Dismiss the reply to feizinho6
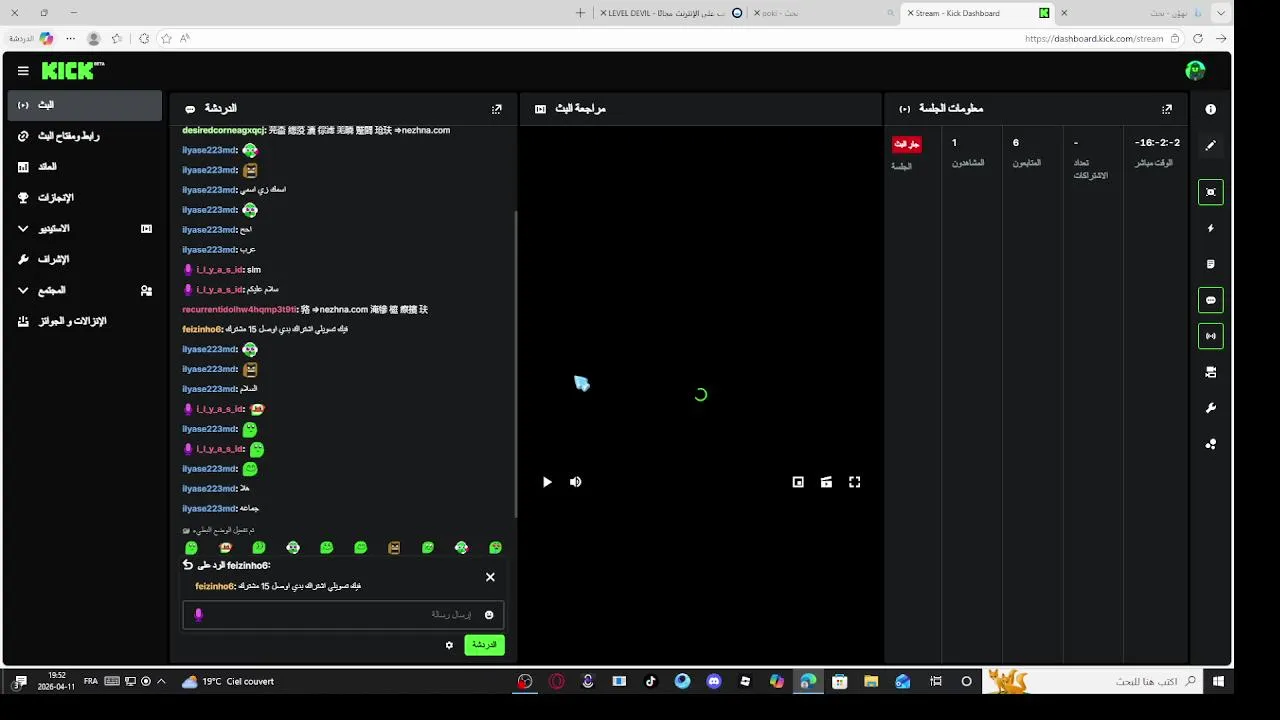Viewport: 1280px width, 720px height. tap(490, 577)
